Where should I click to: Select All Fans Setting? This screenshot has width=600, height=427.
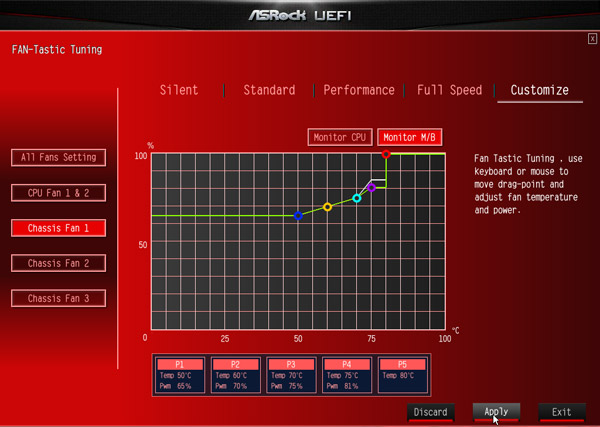[x=59, y=157]
